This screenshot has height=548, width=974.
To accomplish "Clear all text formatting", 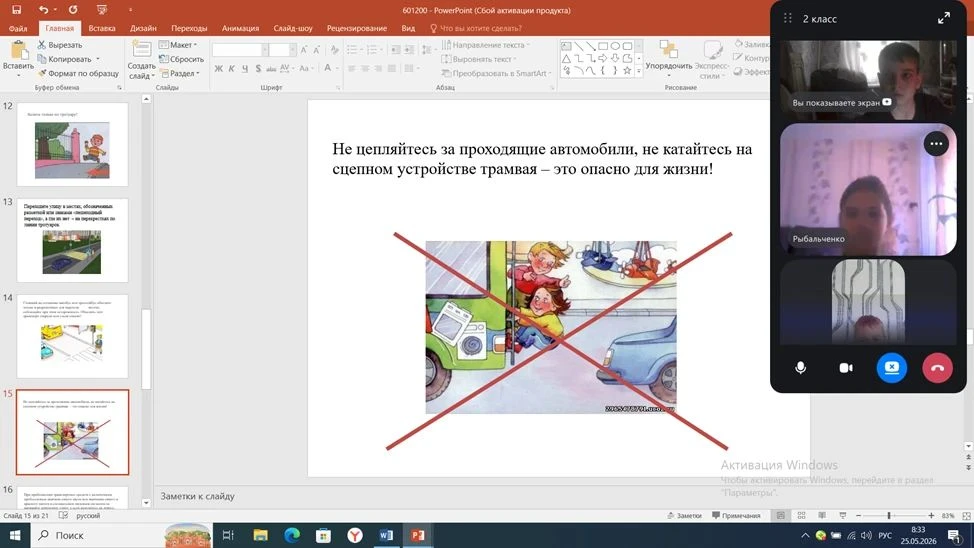I will pyautogui.click(x=335, y=50).
